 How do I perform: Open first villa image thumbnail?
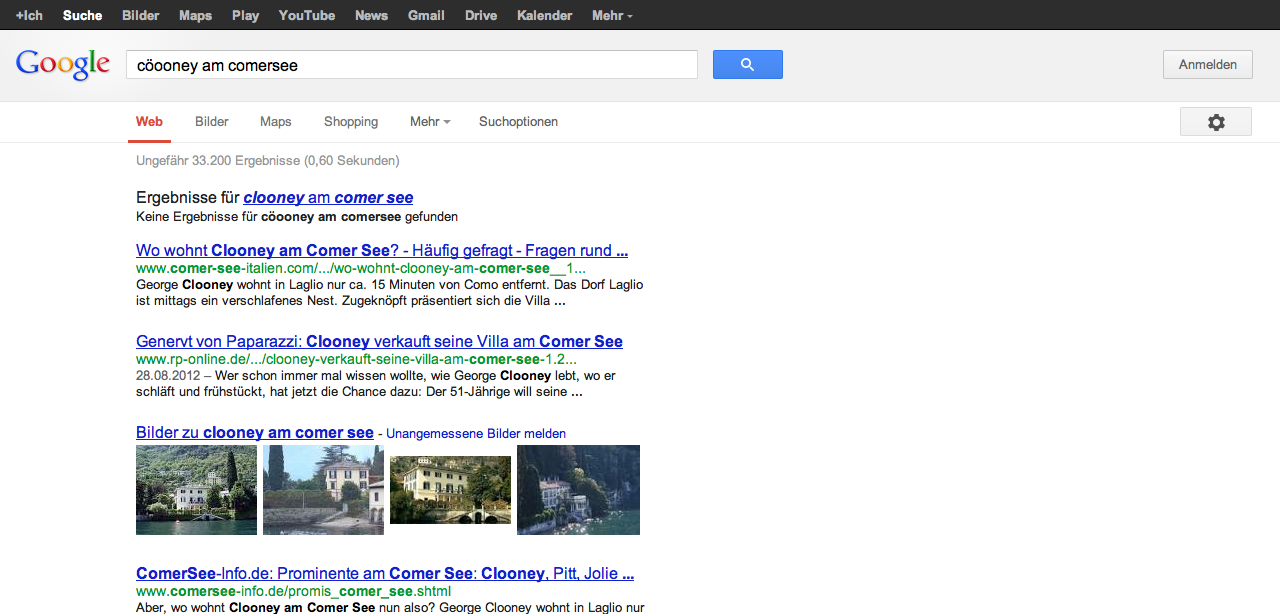[x=196, y=490]
